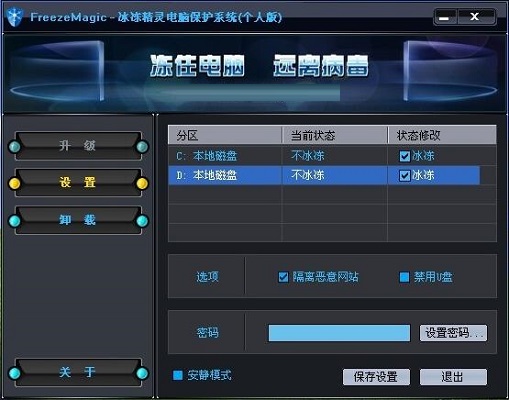Image resolution: width=509 pixels, height=400 pixels.
Task: Click the teal orb left of 升级
Action: pyautogui.click(x=14, y=147)
